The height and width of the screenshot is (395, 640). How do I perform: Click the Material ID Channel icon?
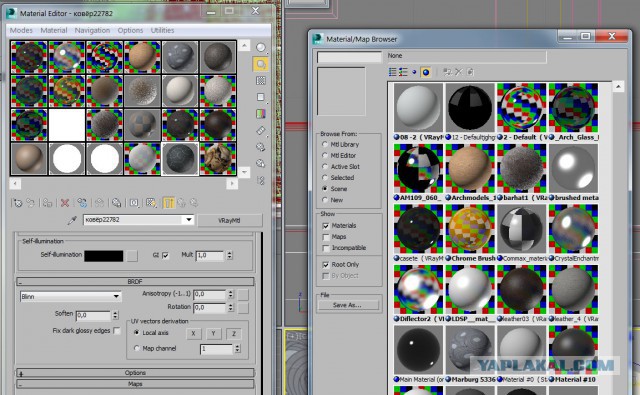tap(134, 203)
